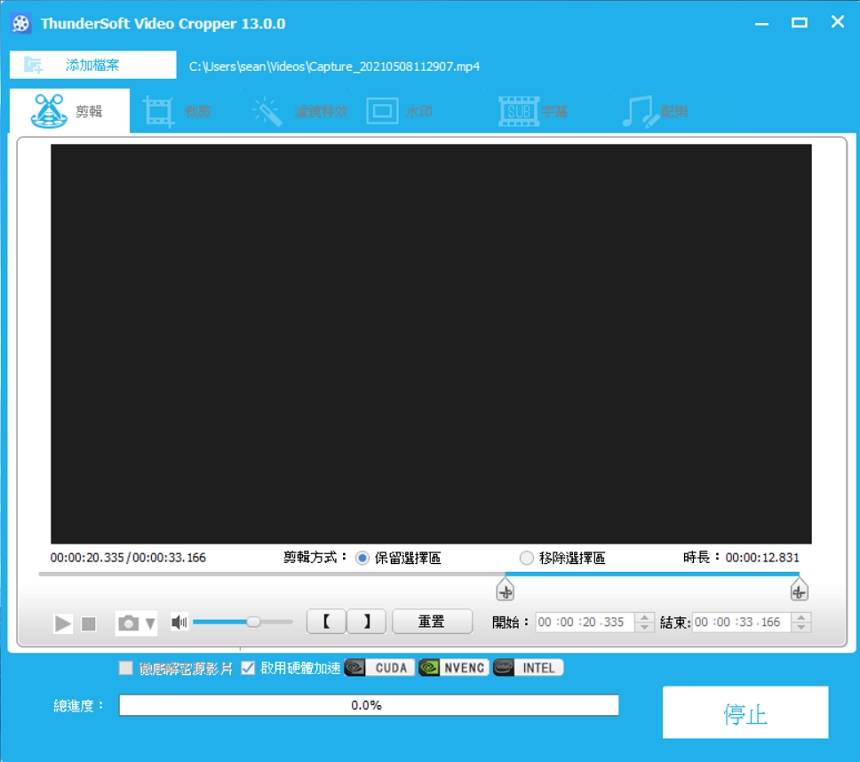Click the 總進度 progress bar showing 0.0%

369,705
